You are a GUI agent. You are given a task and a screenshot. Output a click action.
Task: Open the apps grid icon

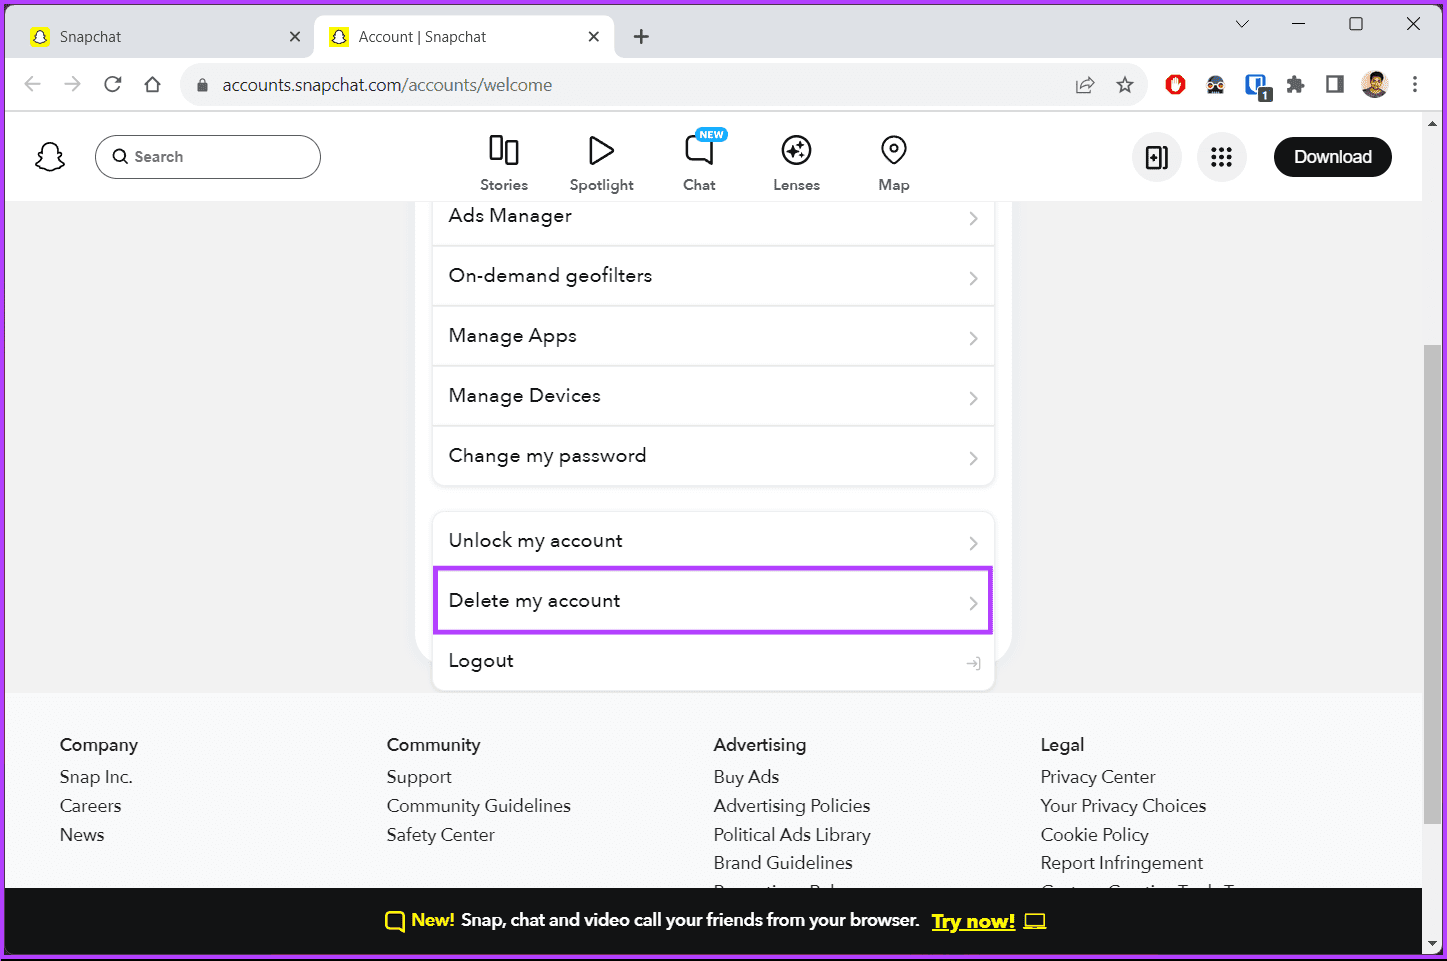[1221, 157]
